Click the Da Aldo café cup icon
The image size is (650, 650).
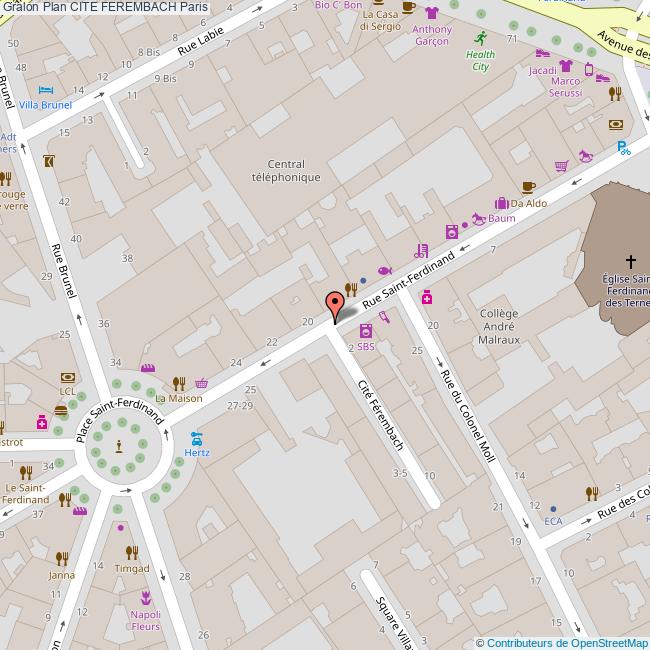coord(529,186)
